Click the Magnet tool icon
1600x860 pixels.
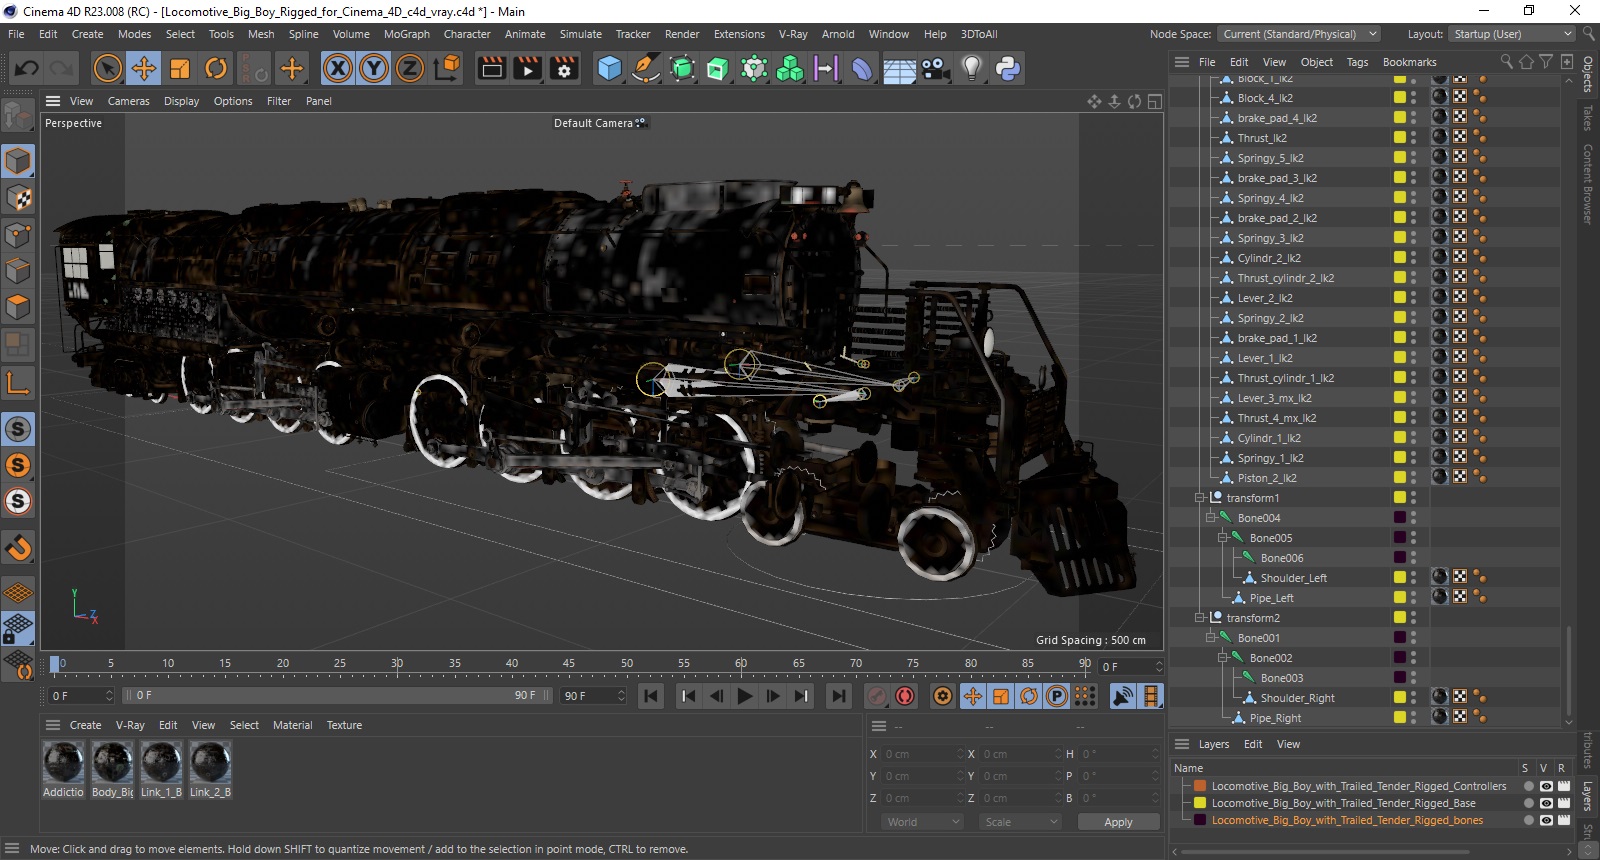[x=18, y=547]
